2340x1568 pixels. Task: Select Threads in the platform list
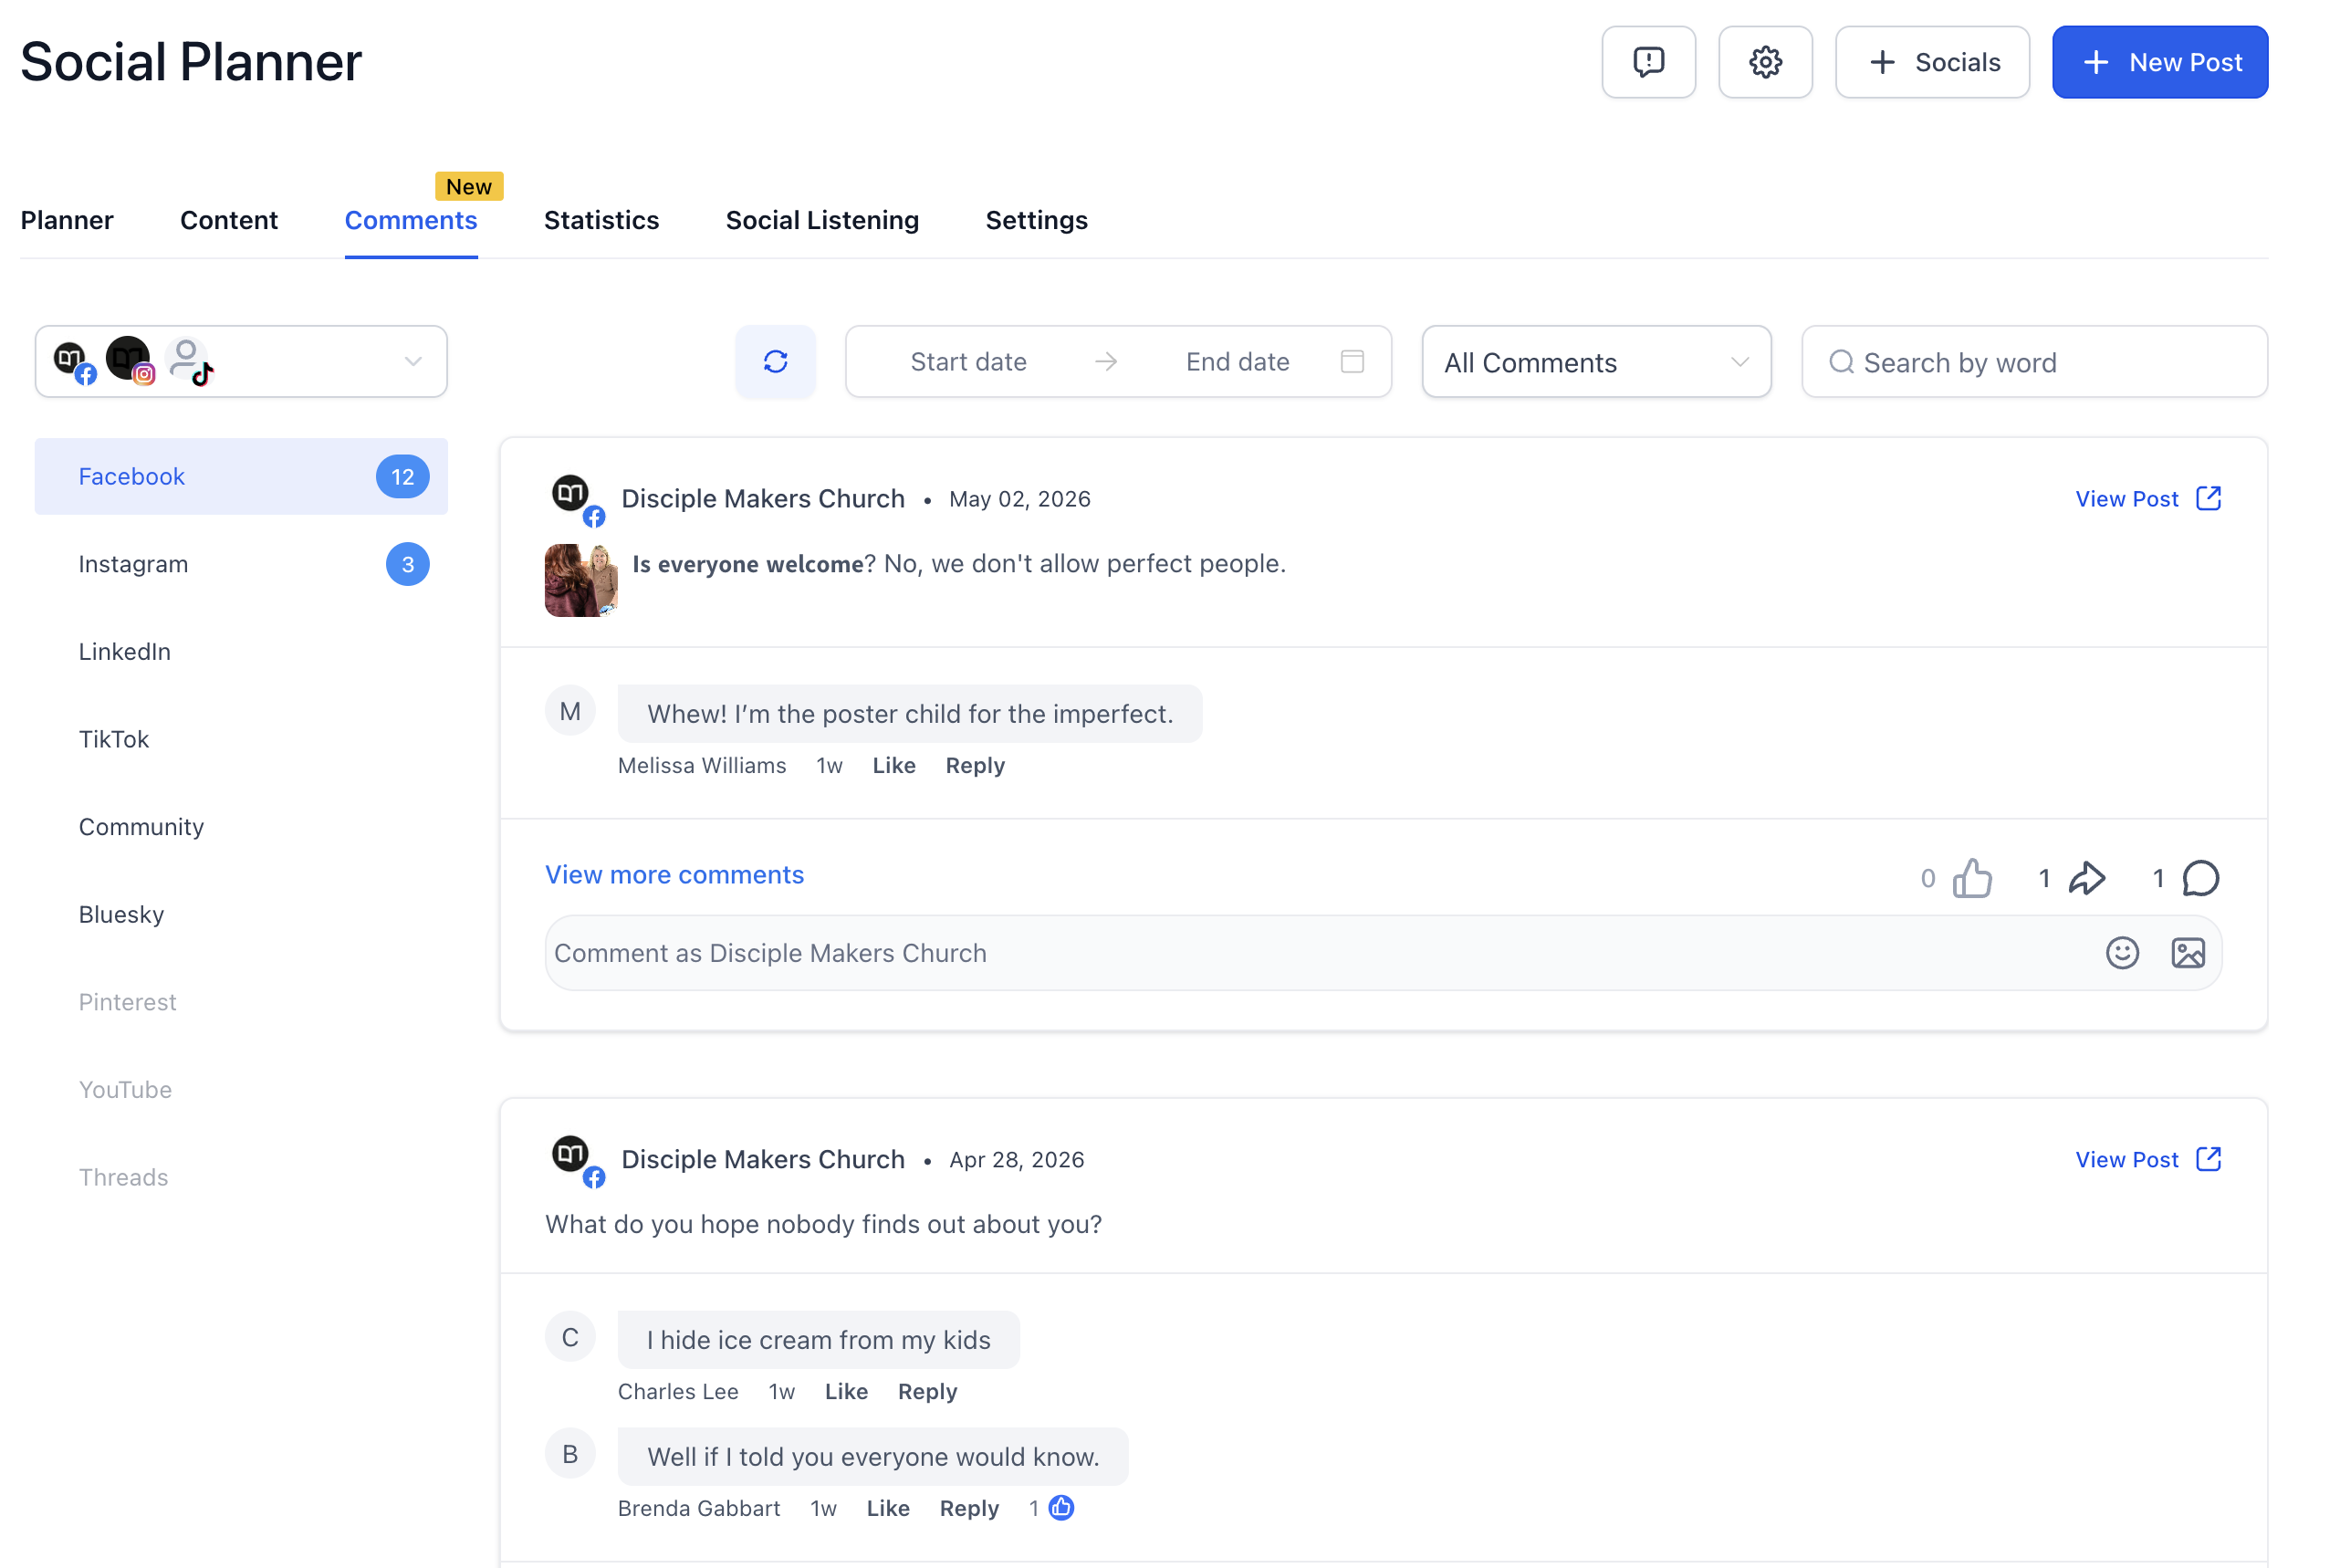coord(241,1177)
